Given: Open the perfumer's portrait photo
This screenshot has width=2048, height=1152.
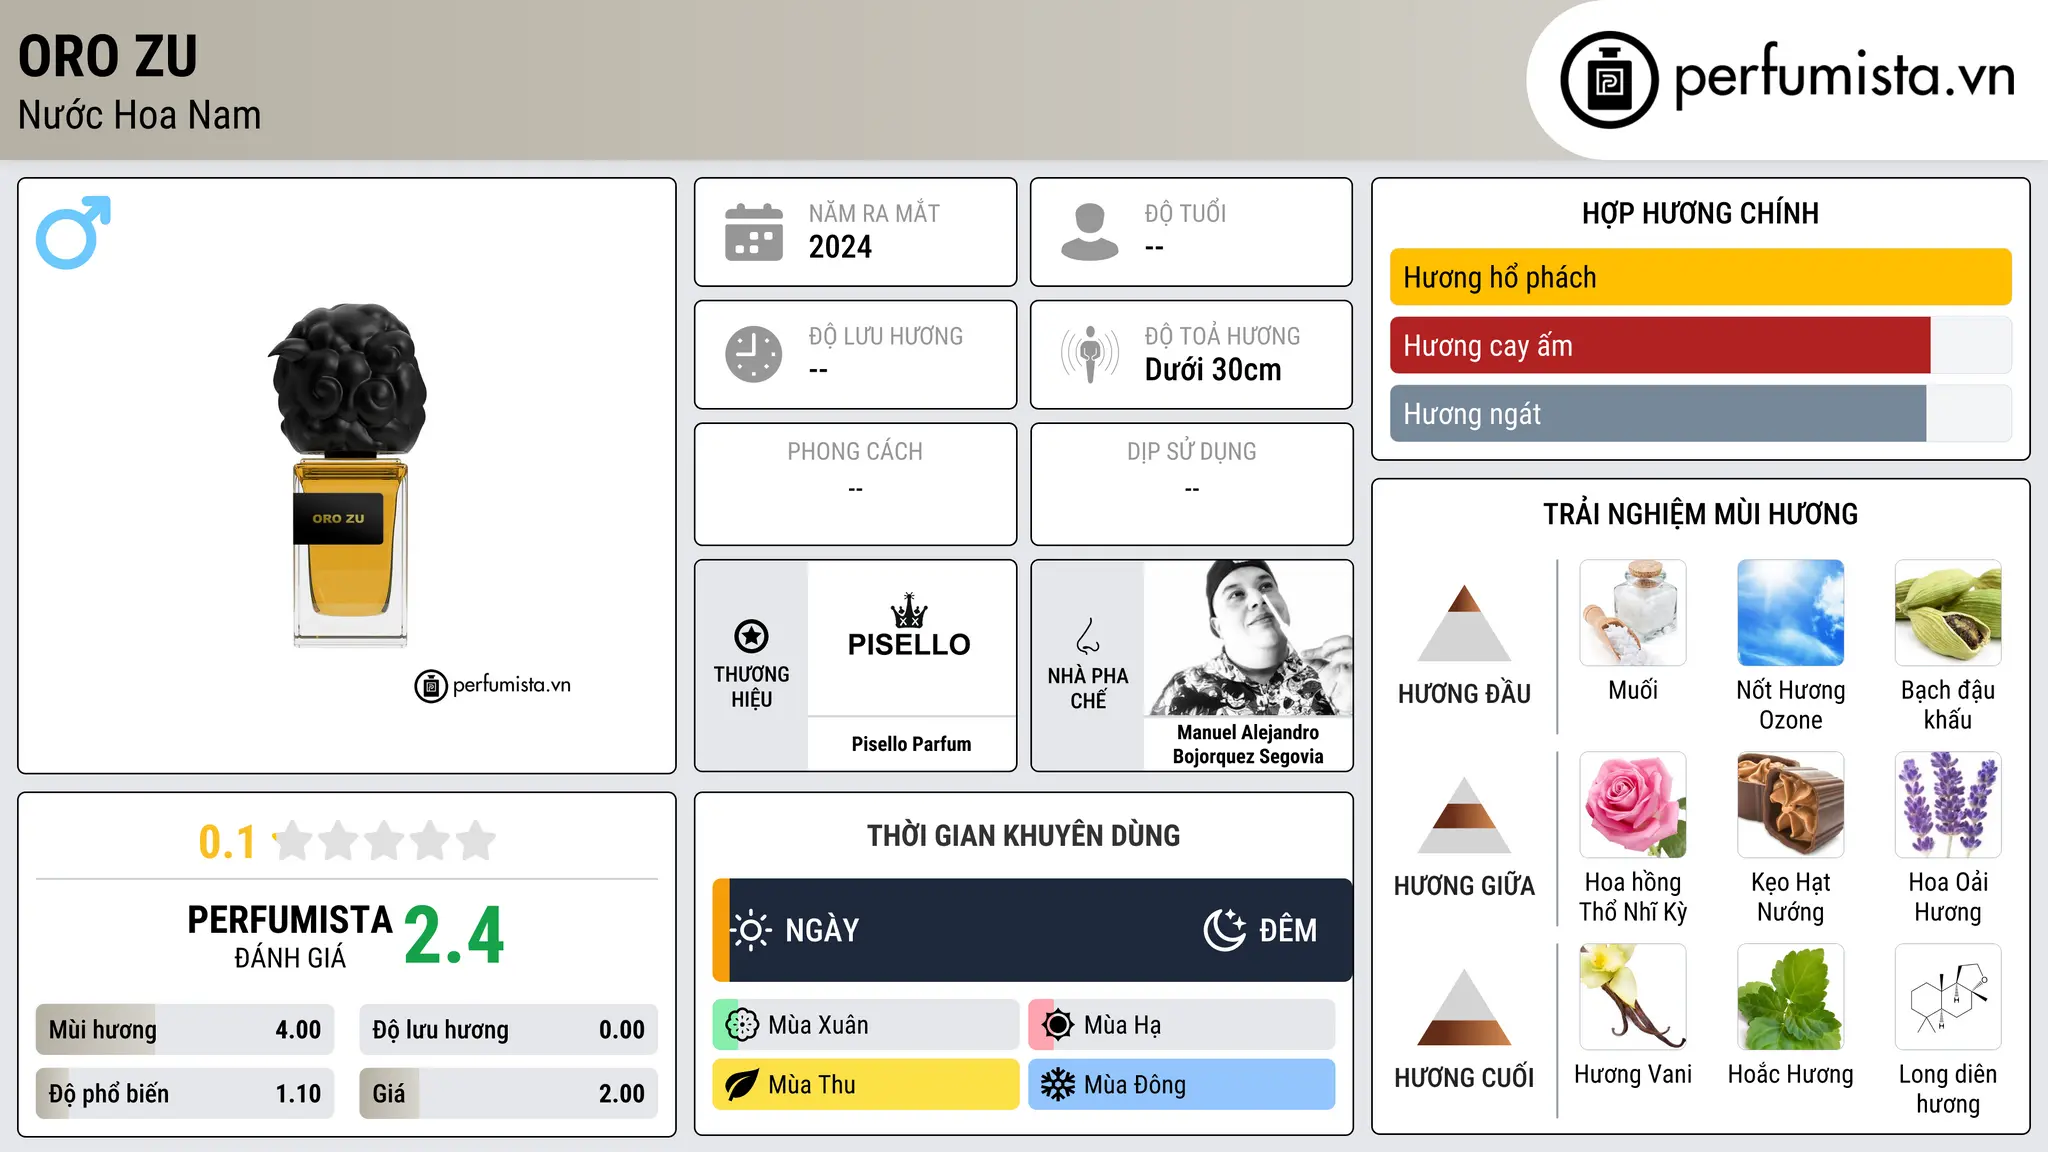Looking at the screenshot, I should [1248, 637].
